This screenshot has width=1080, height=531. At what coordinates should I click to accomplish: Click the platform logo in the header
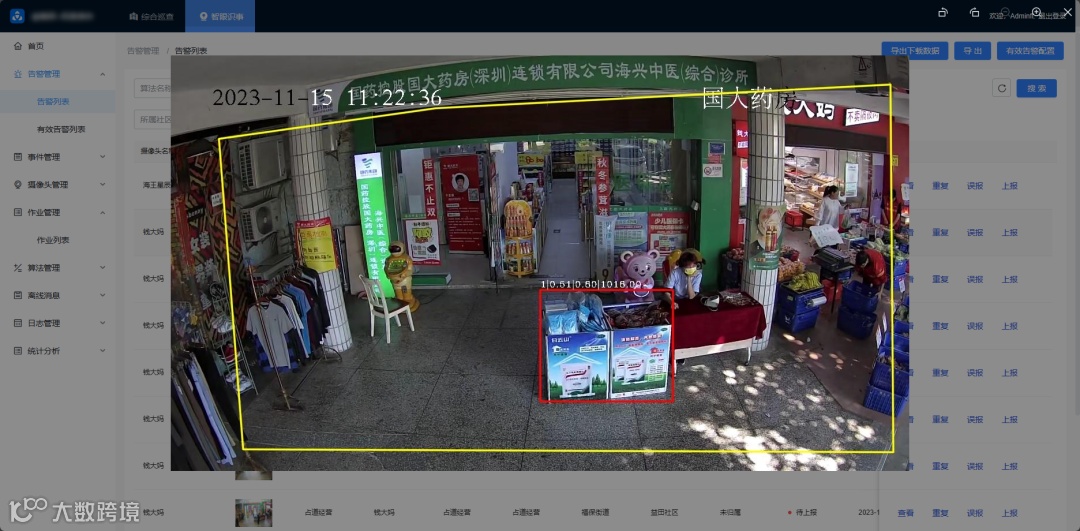pos(17,16)
